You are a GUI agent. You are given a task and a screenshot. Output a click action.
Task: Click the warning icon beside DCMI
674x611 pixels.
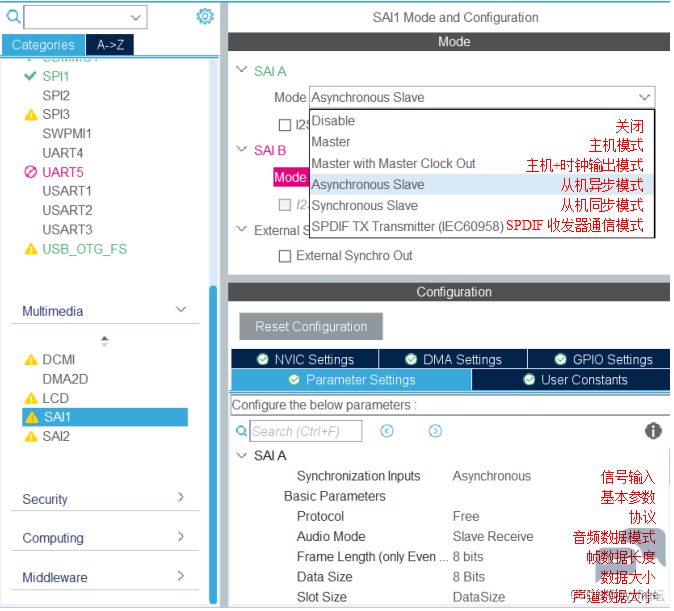tap(30, 360)
